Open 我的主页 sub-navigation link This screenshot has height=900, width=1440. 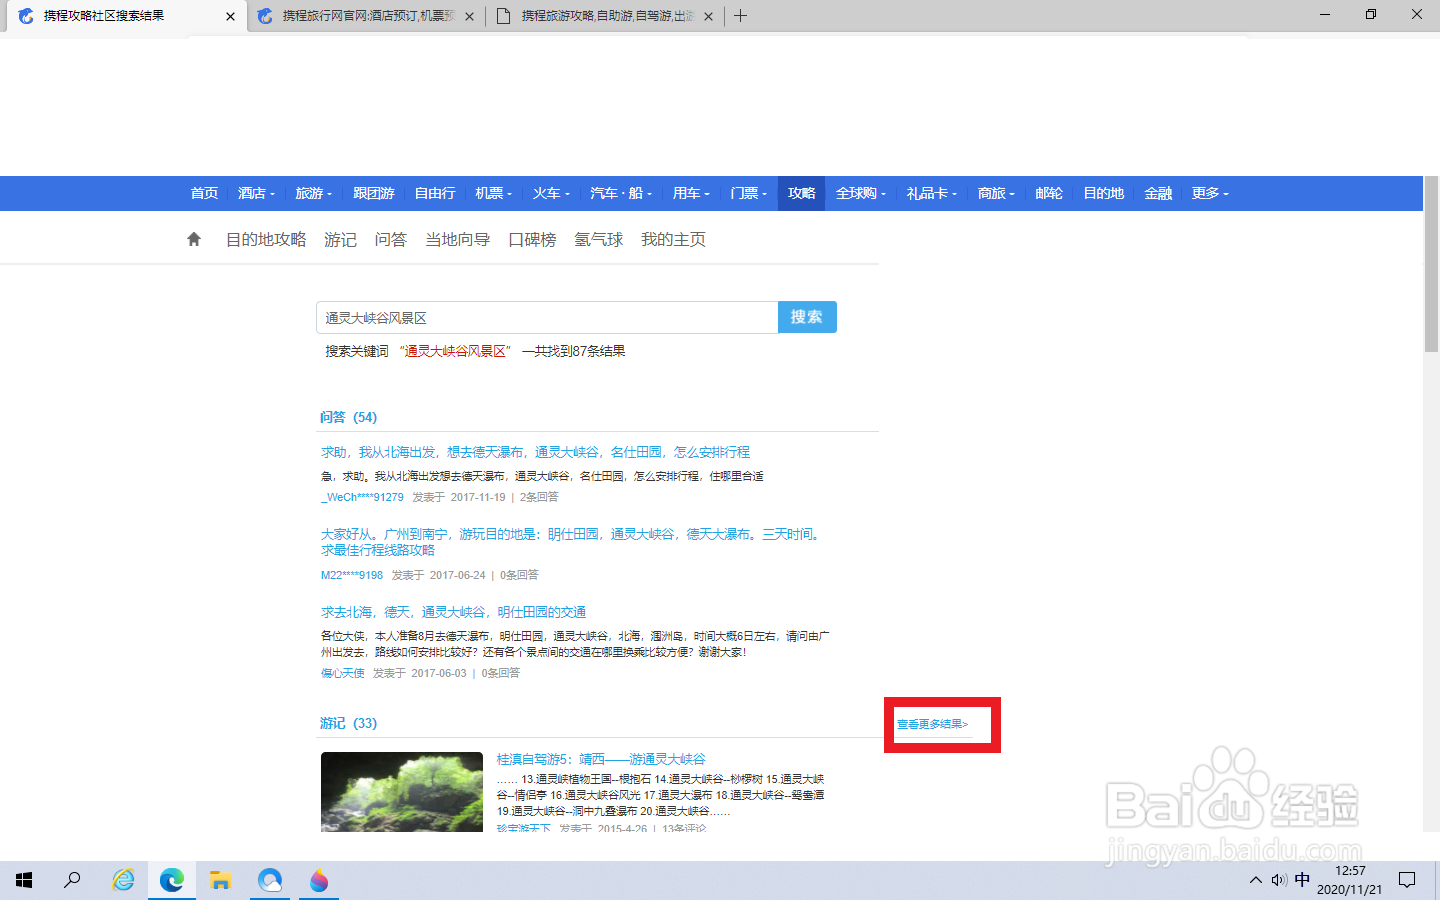tap(673, 239)
